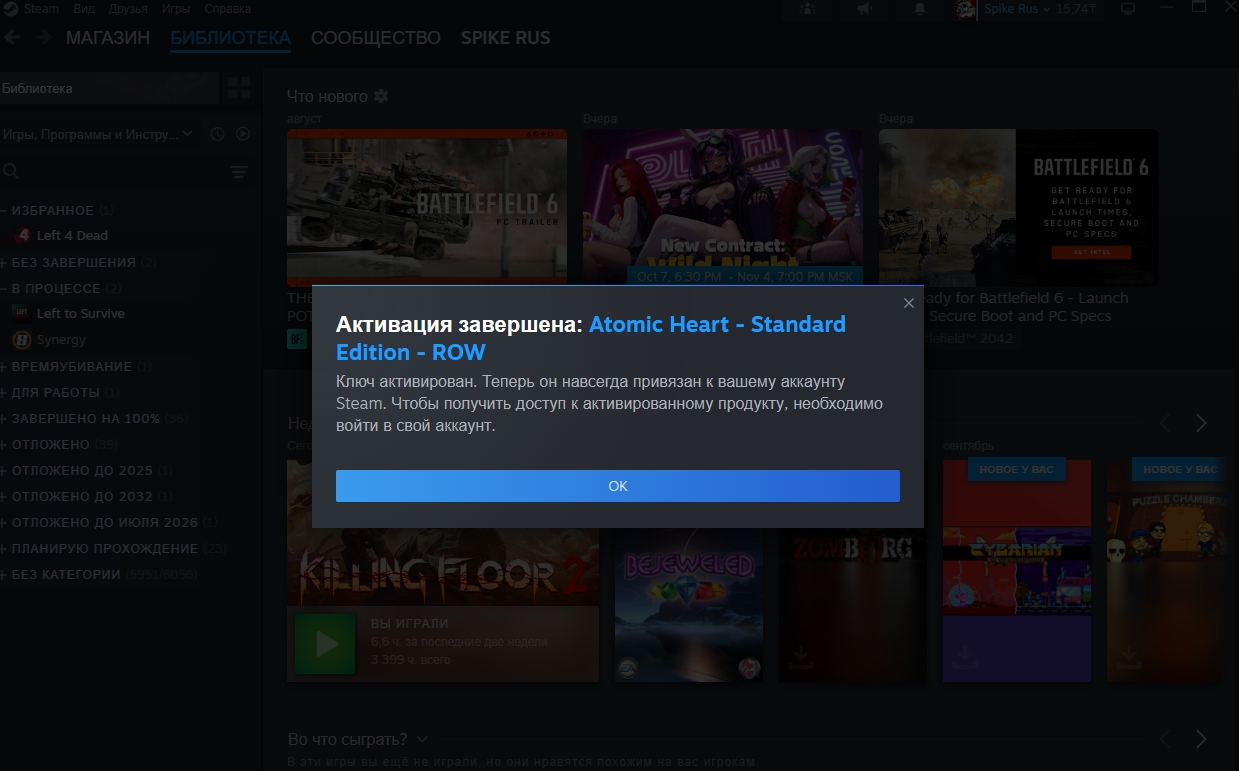Viewport: 1239px width, 771px height.
Task: Select Left to Survive in the list
Action: [x=80, y=314]
